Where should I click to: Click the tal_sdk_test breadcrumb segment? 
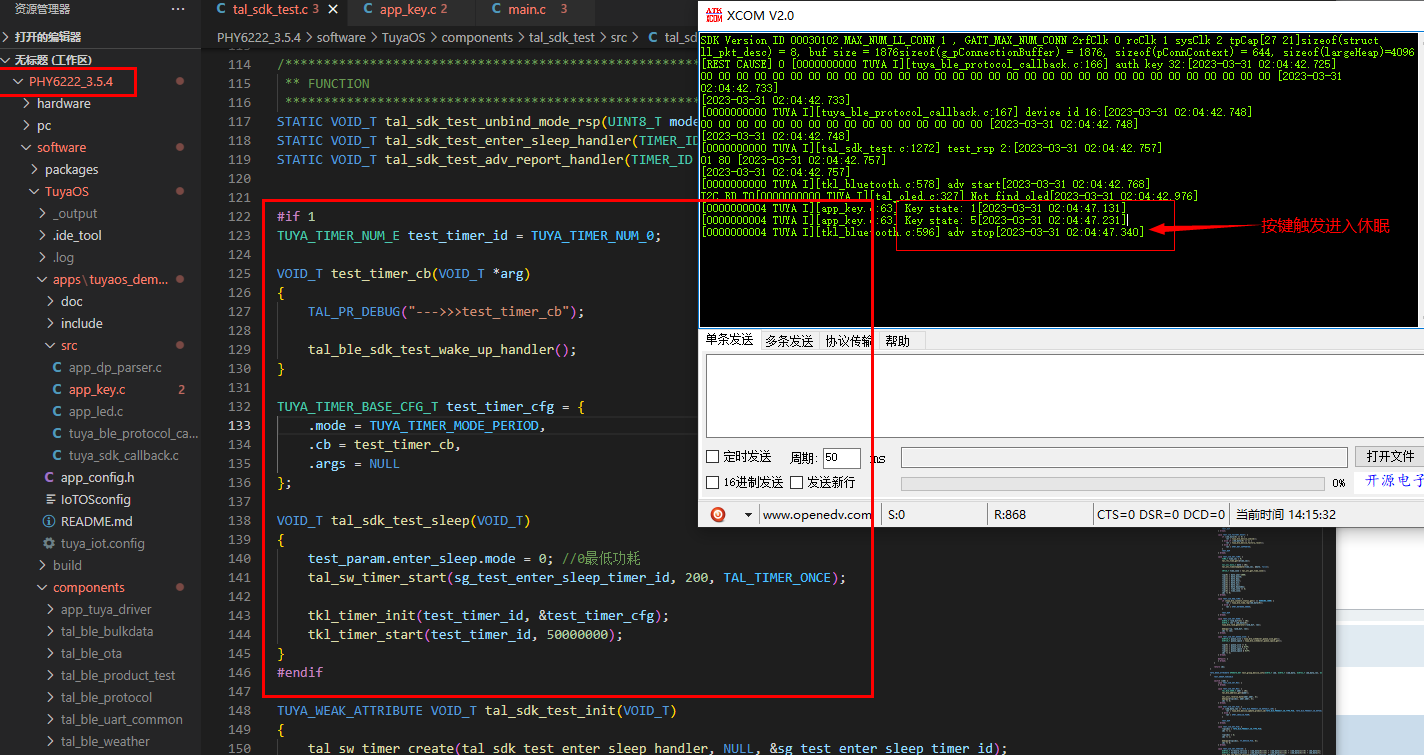(x=562, y=37)
